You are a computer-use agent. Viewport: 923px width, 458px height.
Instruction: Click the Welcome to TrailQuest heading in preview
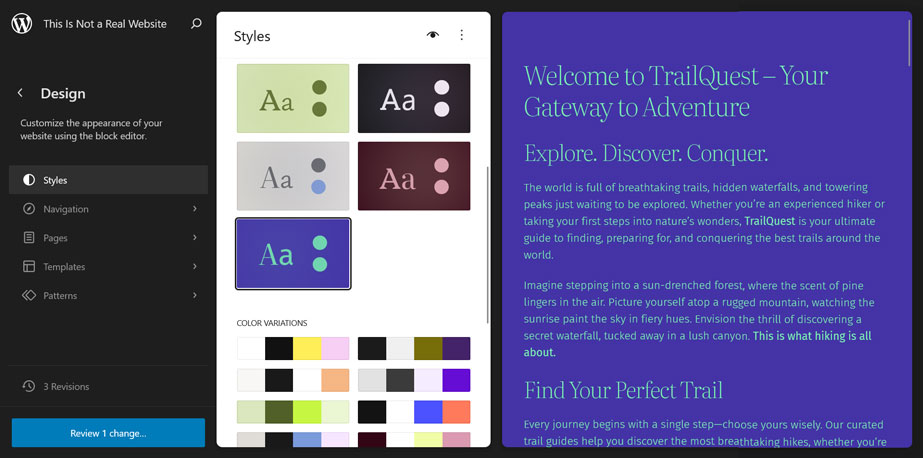pos(676,92)
